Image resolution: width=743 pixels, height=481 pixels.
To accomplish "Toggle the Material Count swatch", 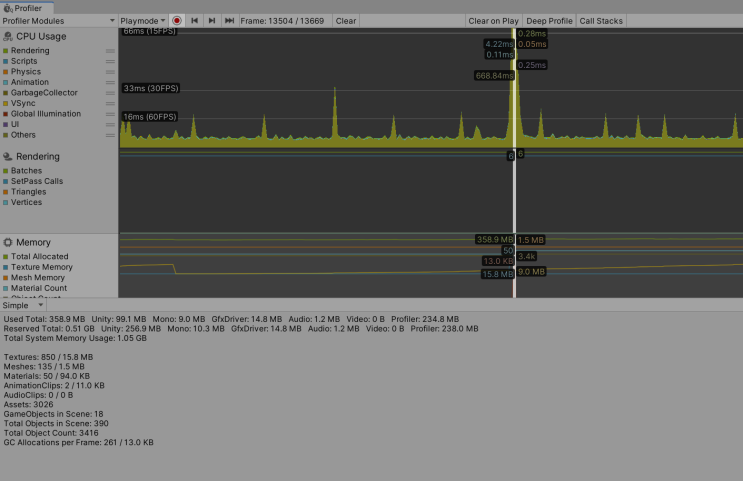I will pos(6,288).
